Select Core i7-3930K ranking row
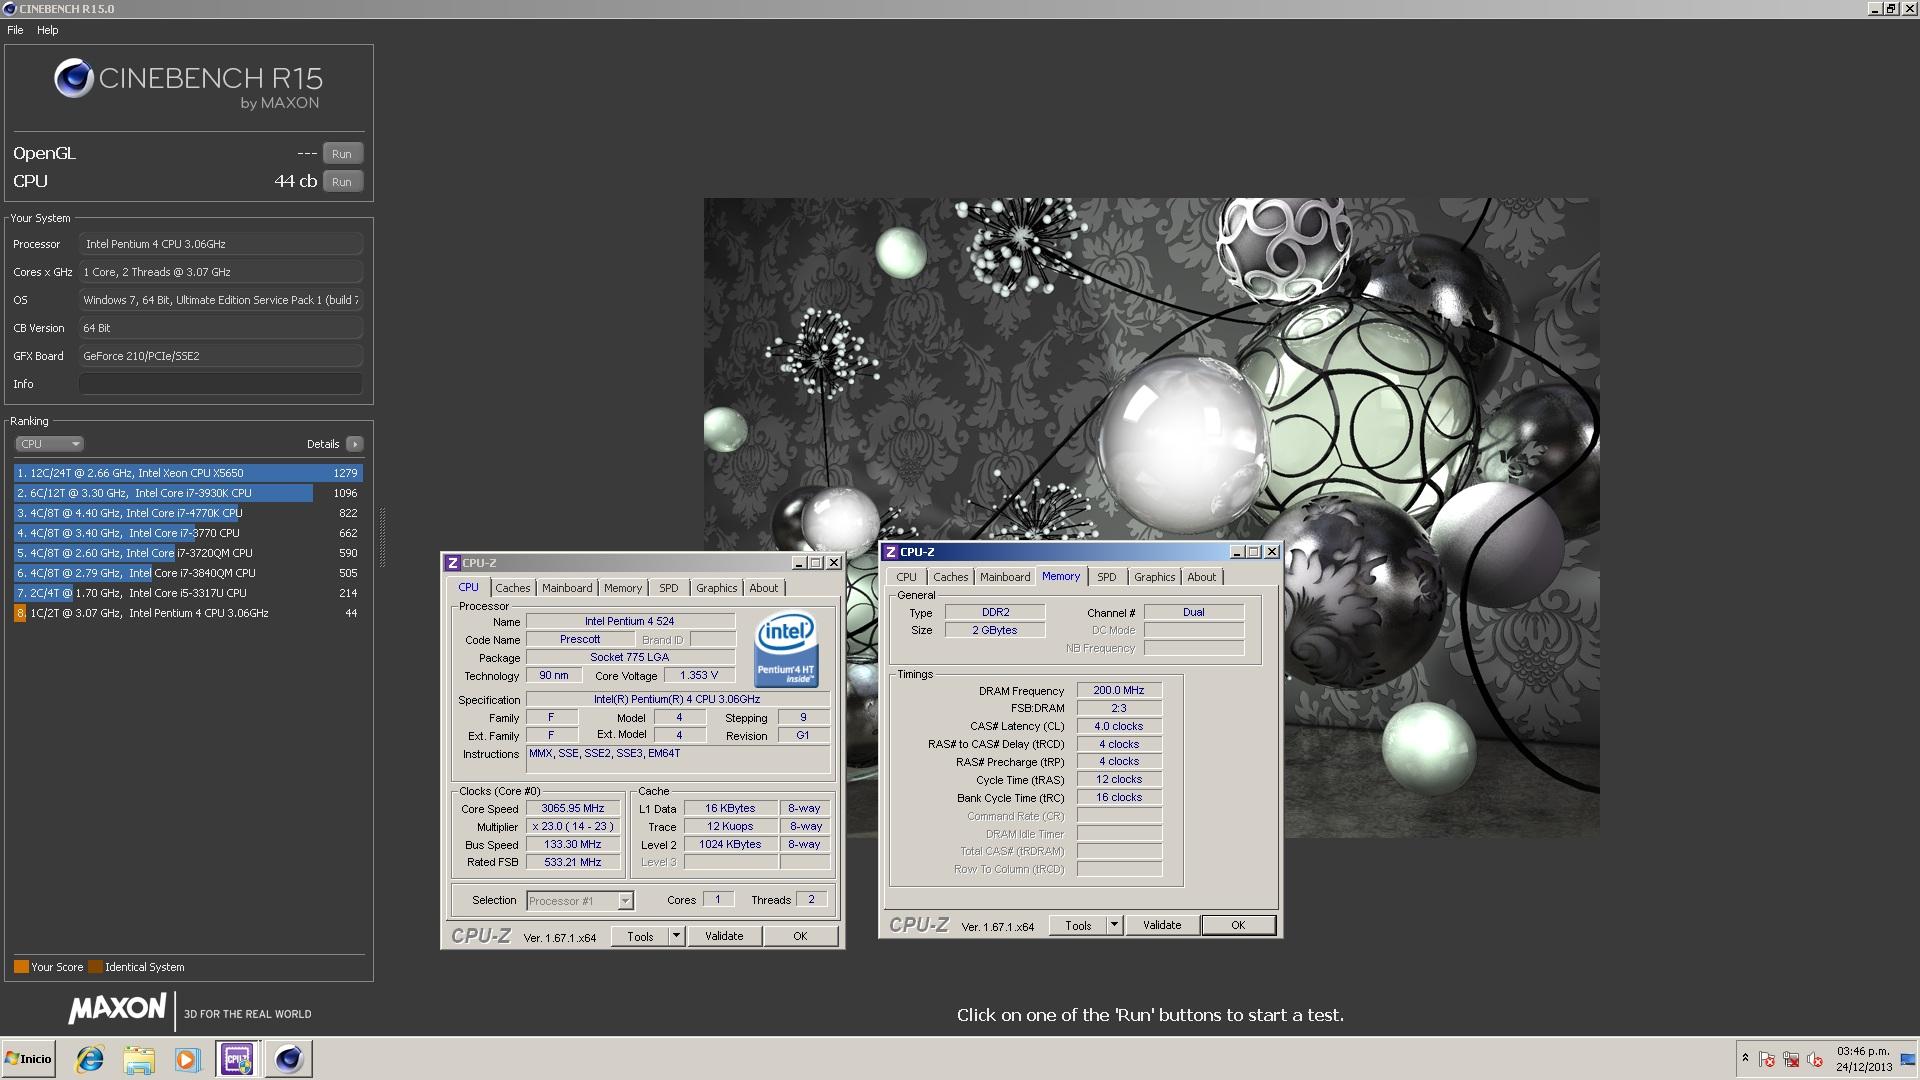Screen dimensions: 1920x1080 (188, 493)
